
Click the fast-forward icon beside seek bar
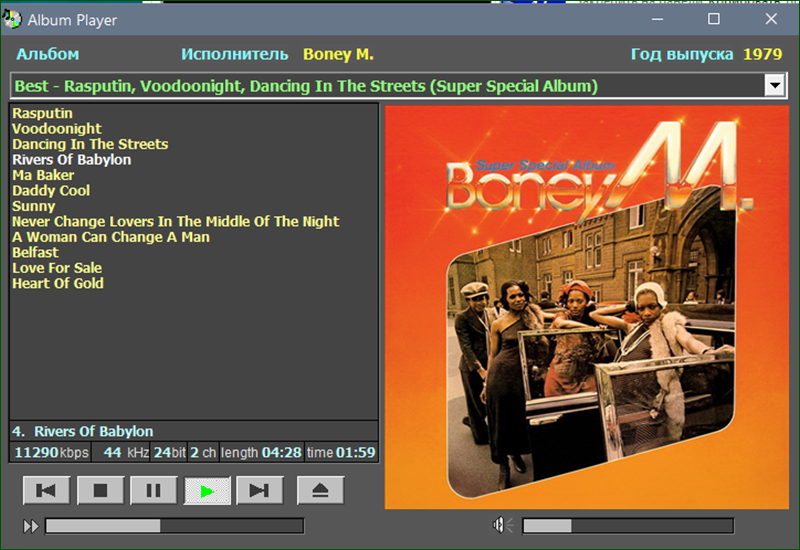tap(31, 526)
